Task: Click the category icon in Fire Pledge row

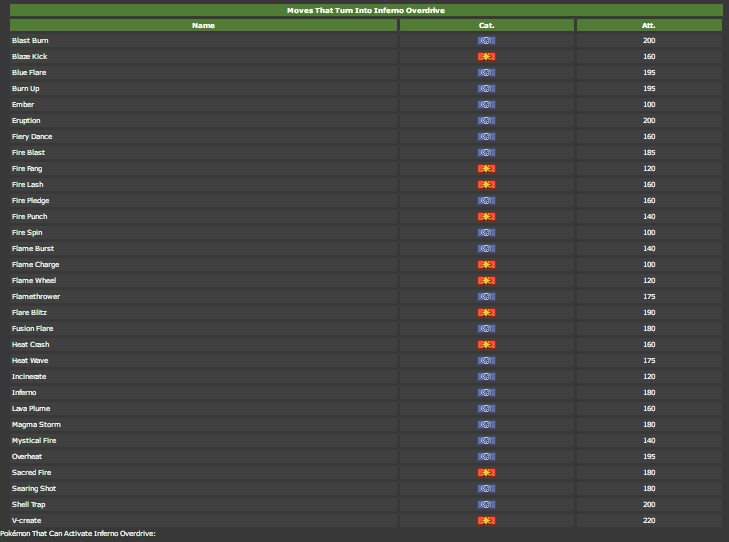Action: (486, 200)
